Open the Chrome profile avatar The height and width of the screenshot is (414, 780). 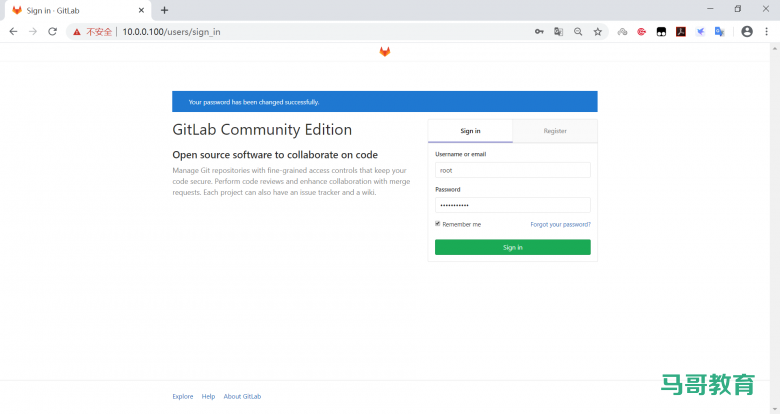pos(747,31)
